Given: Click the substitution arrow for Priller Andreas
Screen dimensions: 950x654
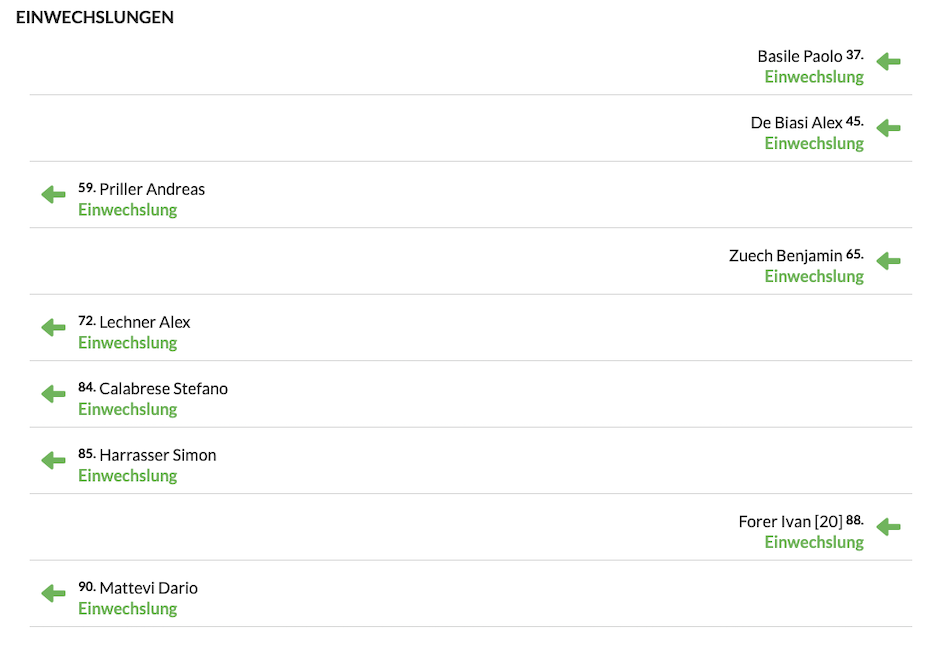Looking at the screenshot, I should click(x=53, y=195).
